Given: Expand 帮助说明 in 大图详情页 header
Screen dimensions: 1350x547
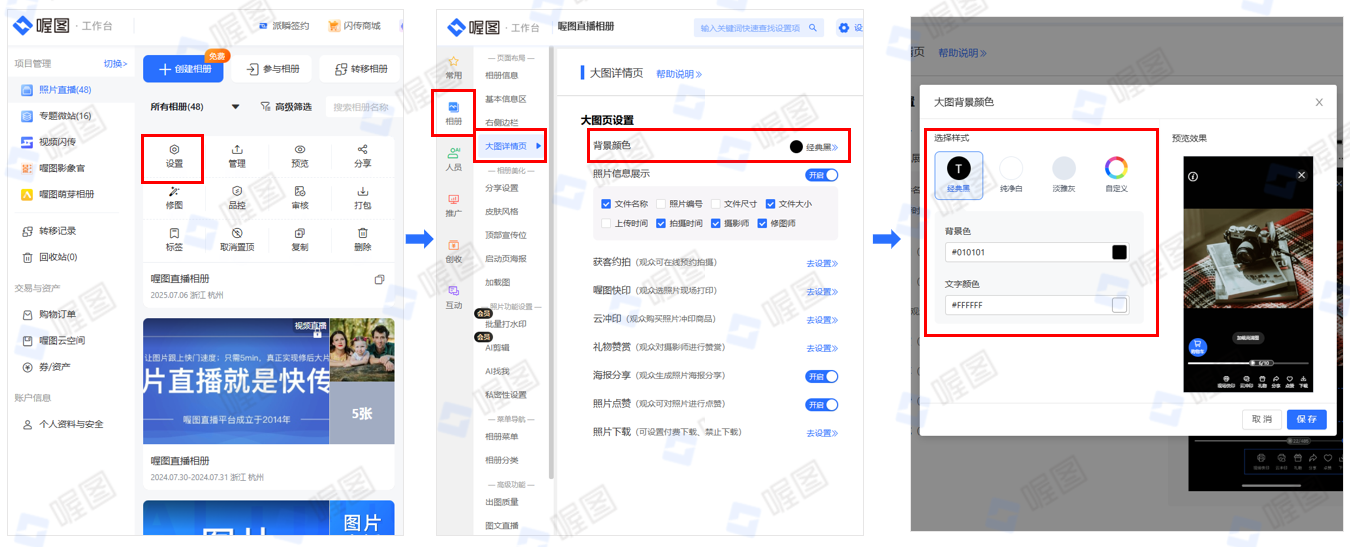Looking at the screenshot, I should click(x=679, y=74).
